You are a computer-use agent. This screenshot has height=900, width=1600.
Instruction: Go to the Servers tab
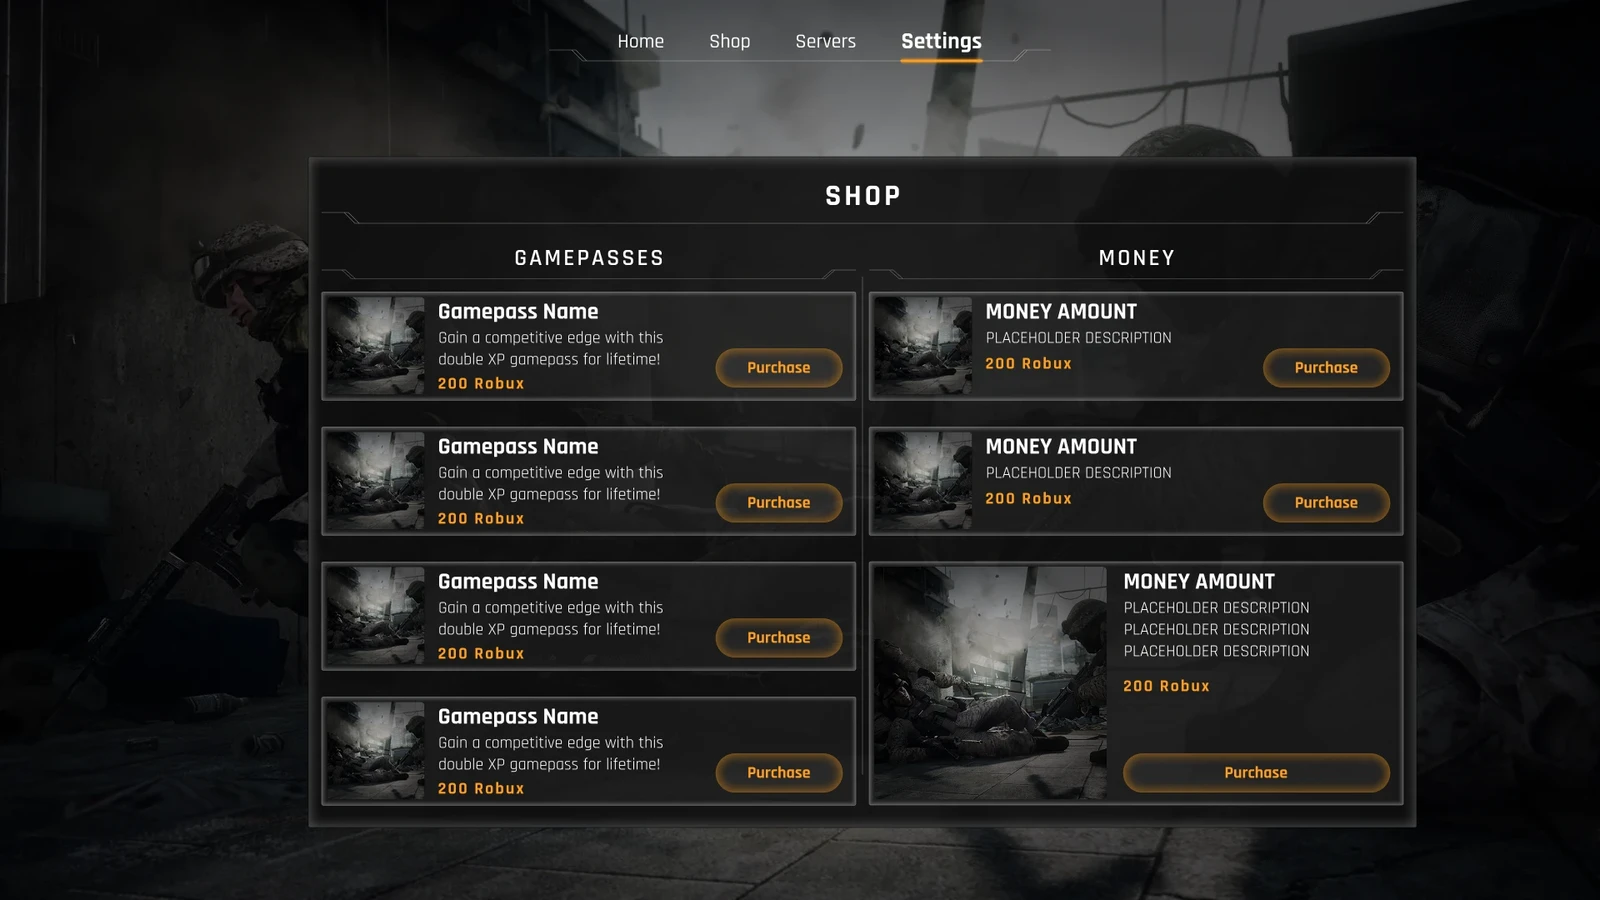coord(825,41)
